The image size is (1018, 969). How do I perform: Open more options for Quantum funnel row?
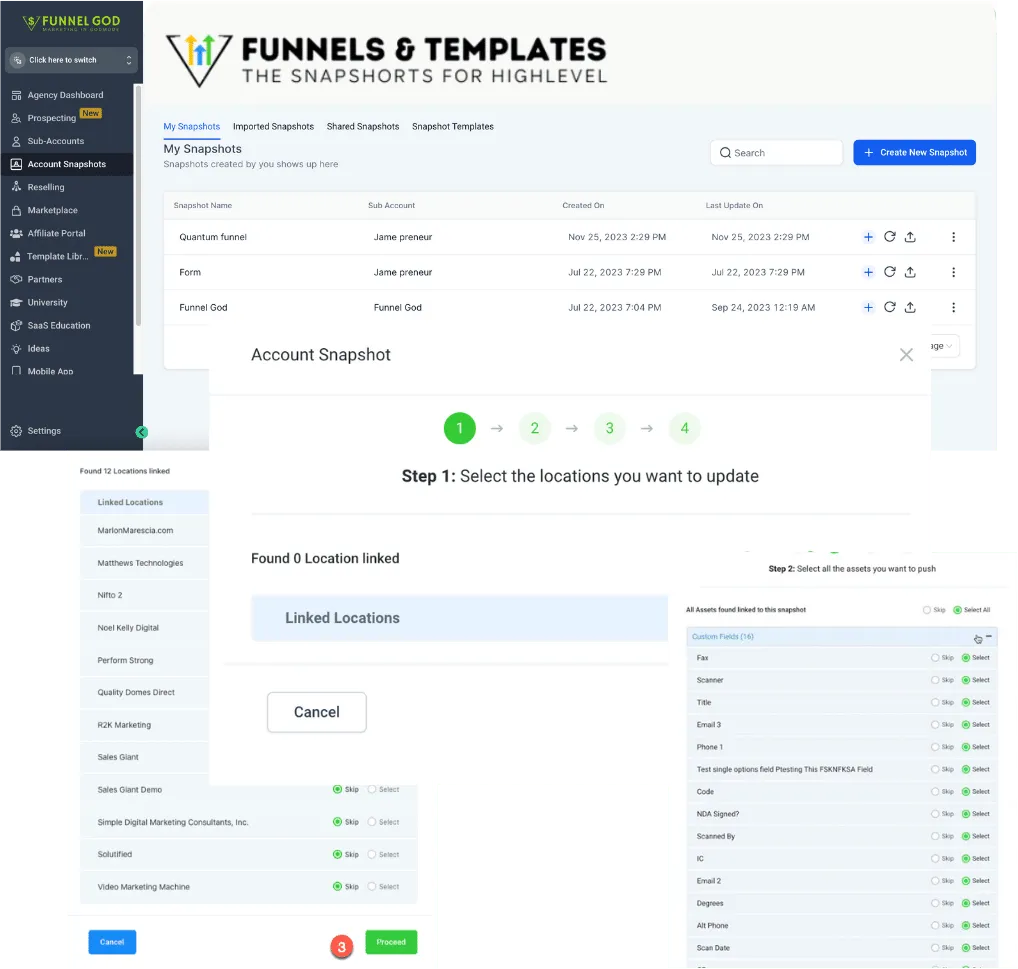click(x=953, y=237)
